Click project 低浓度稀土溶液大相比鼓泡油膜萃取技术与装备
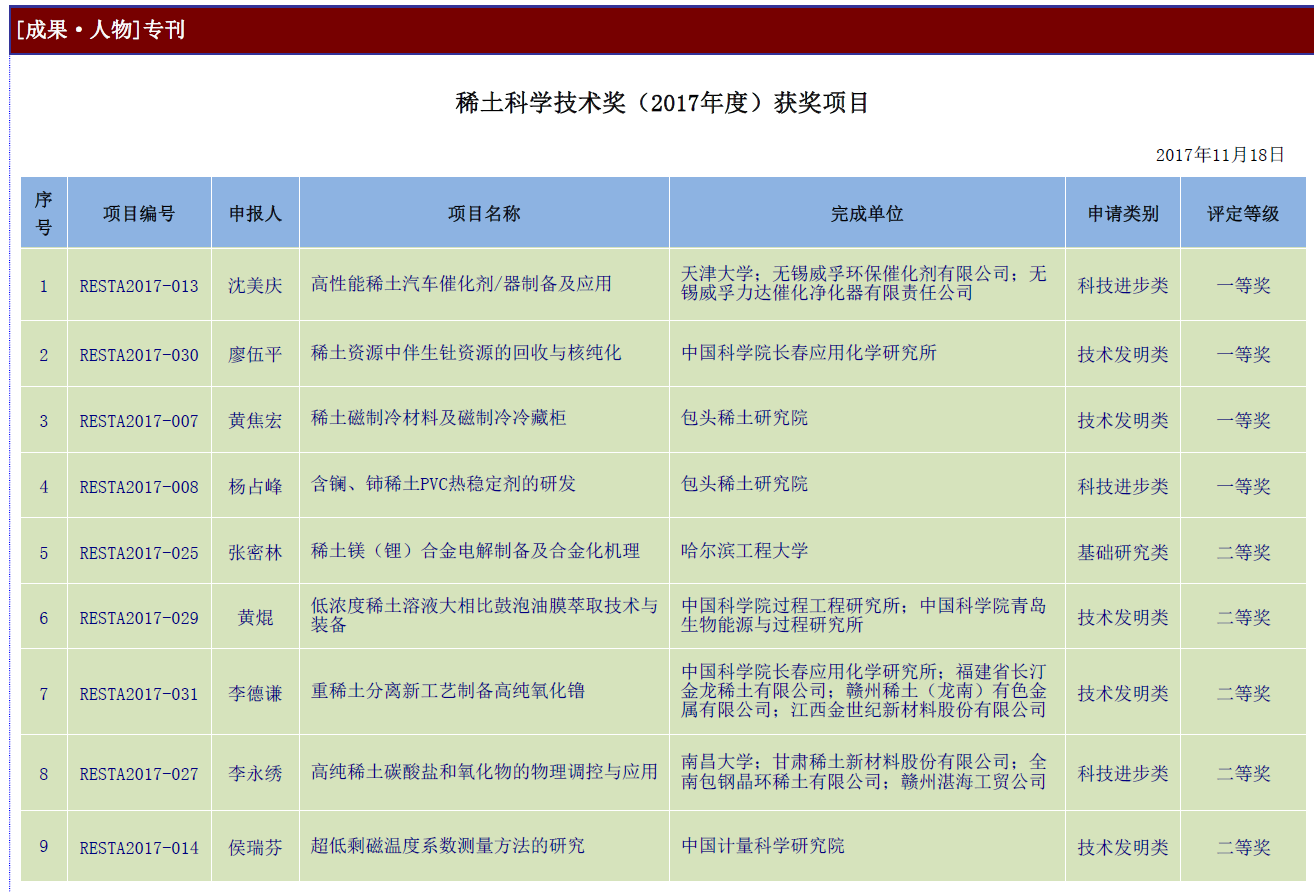Viewport: 1314px width, 892px height. point(484,615)
